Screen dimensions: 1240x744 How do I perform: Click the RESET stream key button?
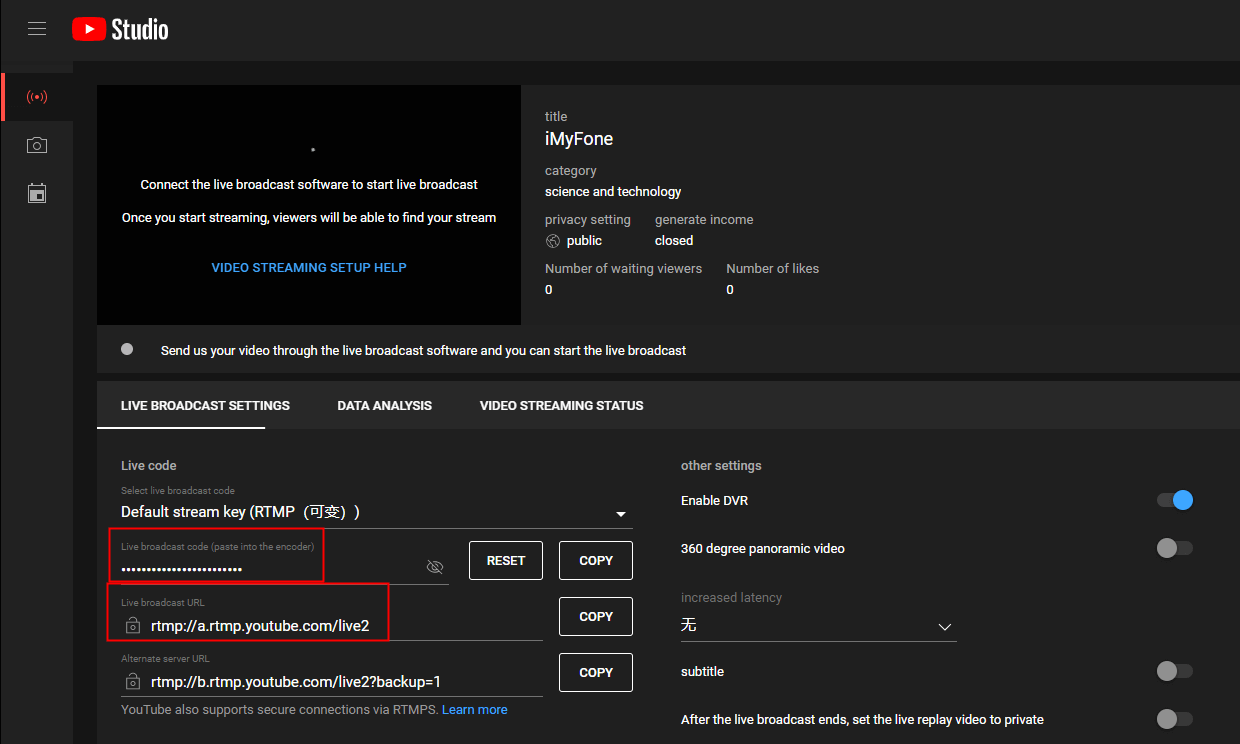506,561
